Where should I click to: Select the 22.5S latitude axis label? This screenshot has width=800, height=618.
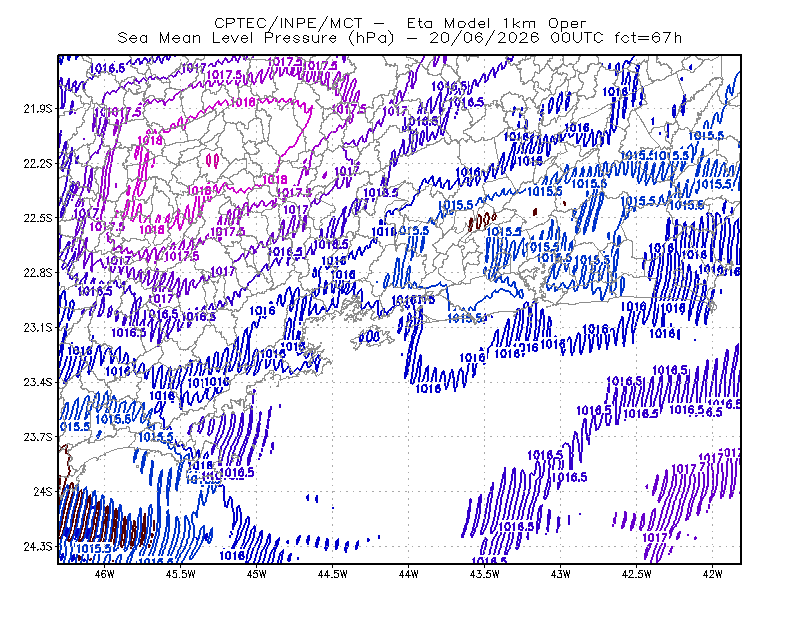pyautogui.click(x=38, y=218)
